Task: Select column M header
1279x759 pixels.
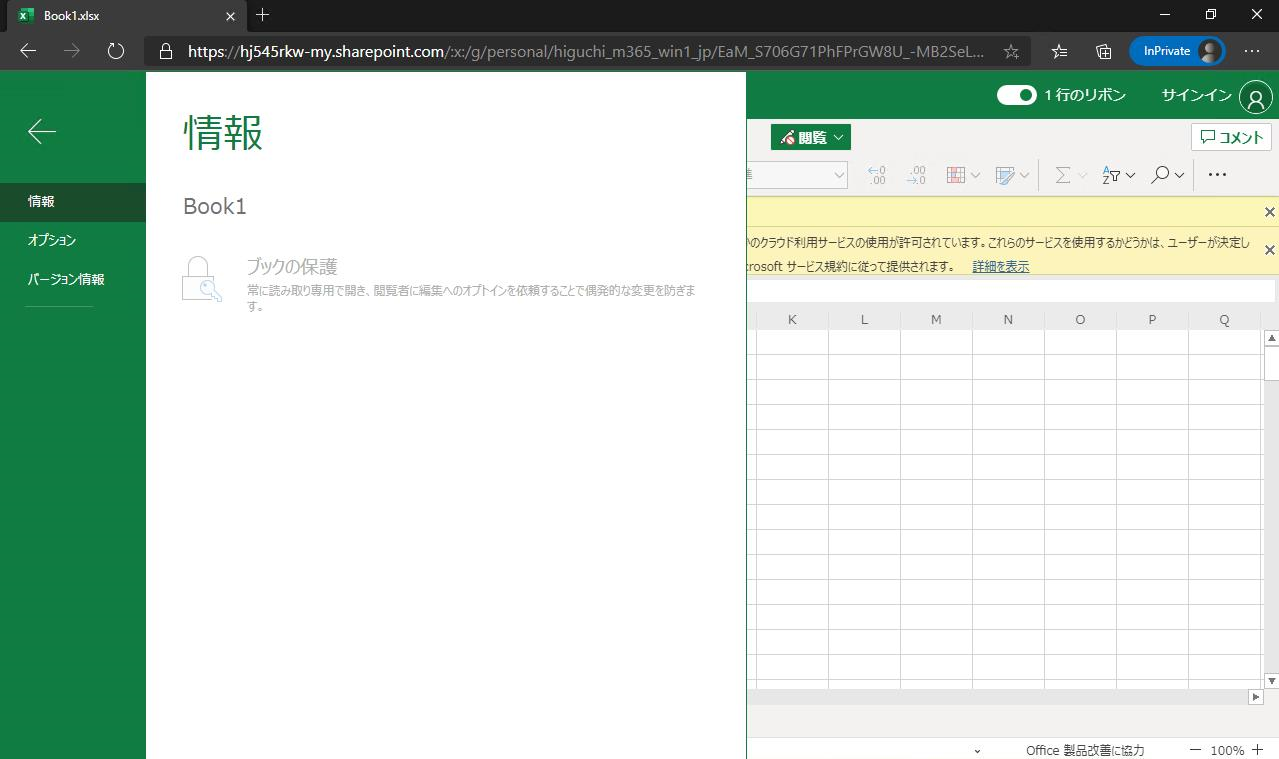Action: tap(936, 319)
